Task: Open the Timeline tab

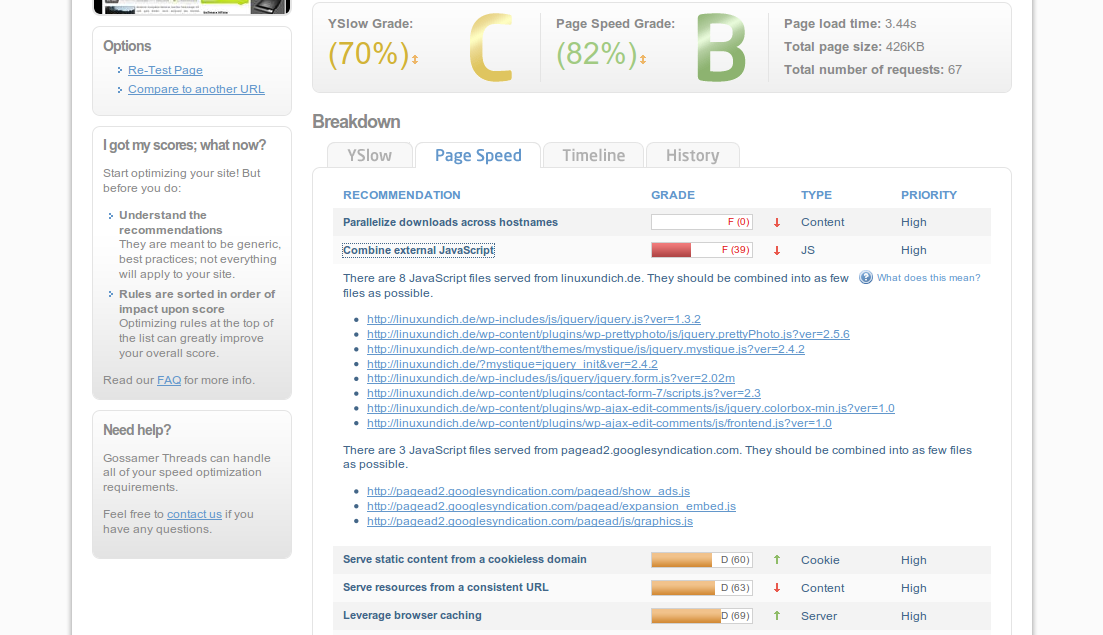Action: 593,155
